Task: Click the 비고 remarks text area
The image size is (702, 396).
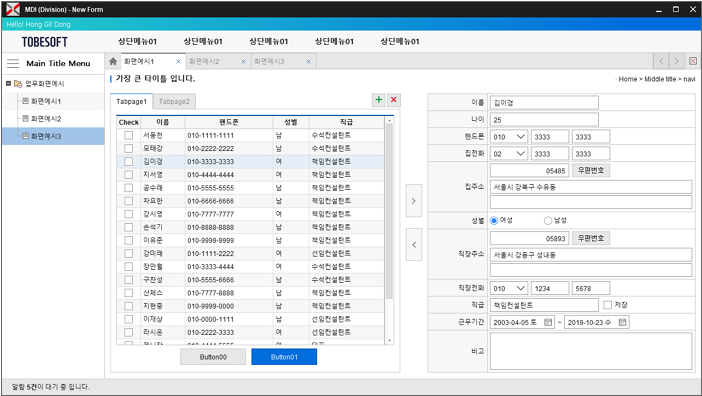Action: (x=591, y=351)
